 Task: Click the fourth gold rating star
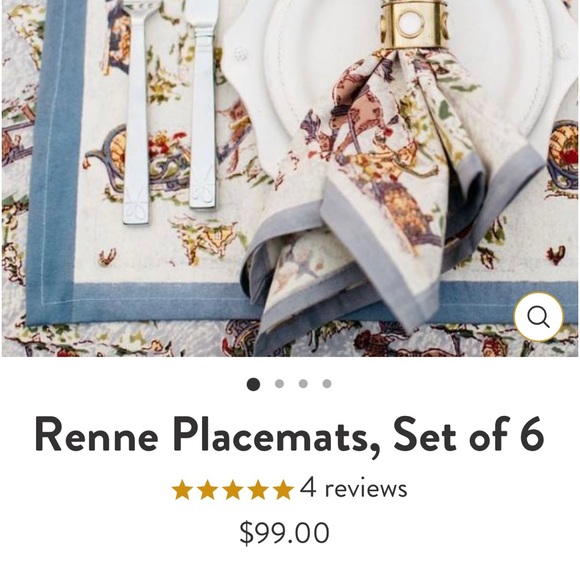coord(258,489)
